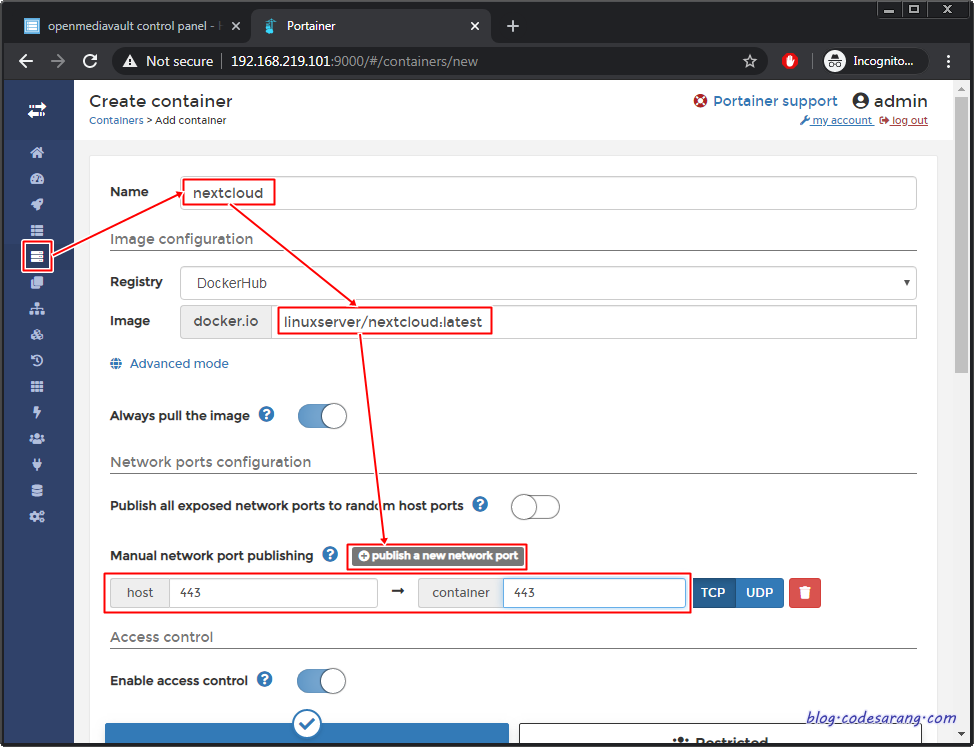Open a new browser tab

point(512,26)
